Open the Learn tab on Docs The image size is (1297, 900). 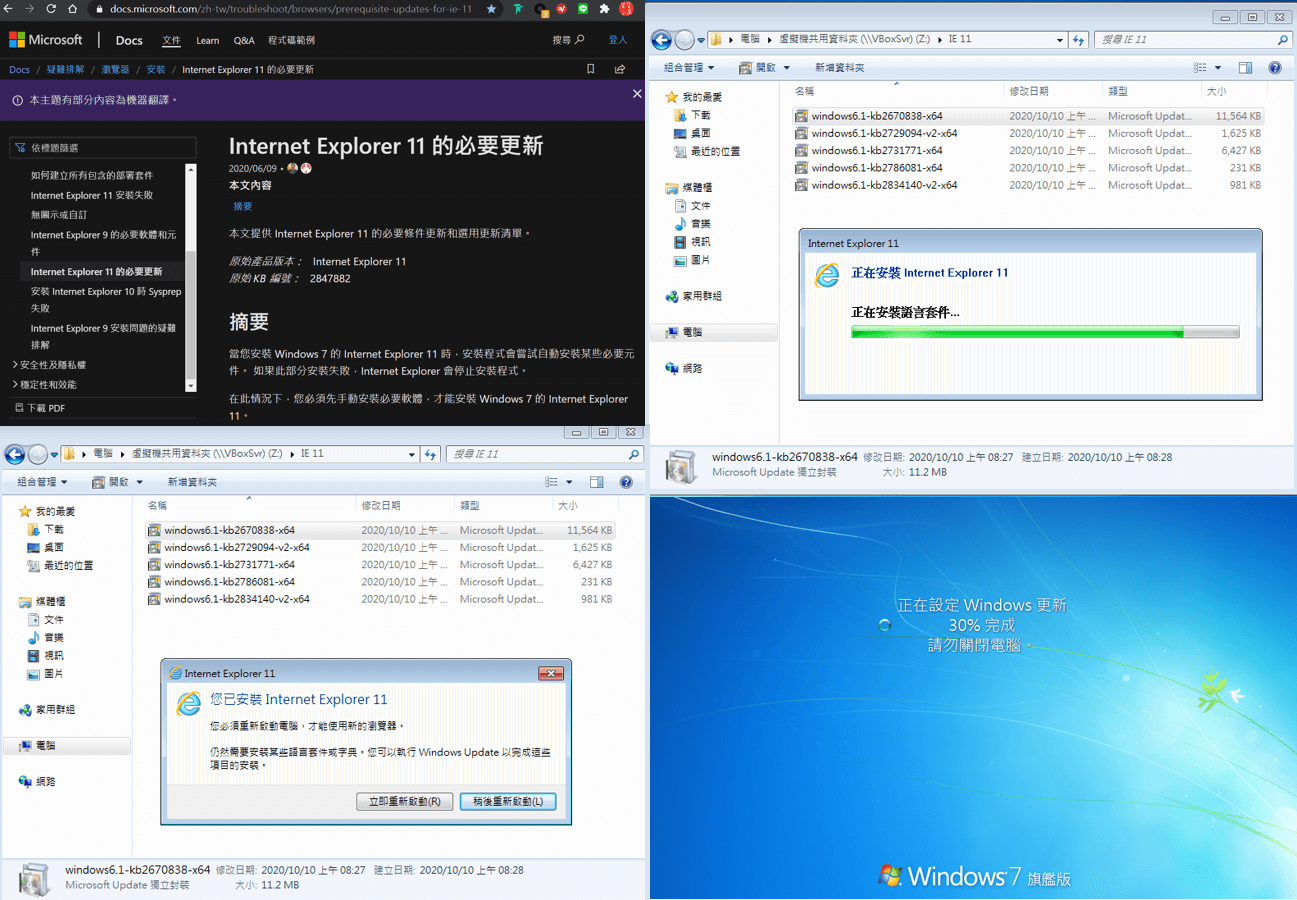click(208, 41)
